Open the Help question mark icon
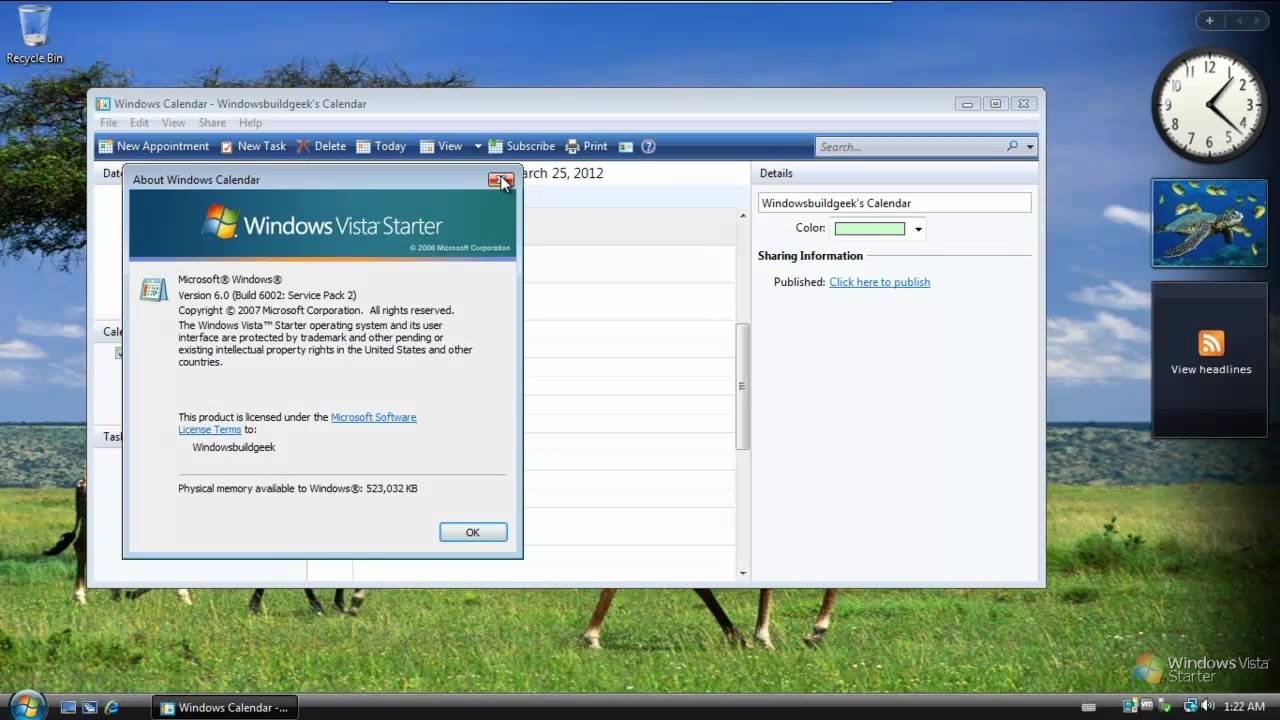Screen dimensions: 1280x720 point(648,146)
